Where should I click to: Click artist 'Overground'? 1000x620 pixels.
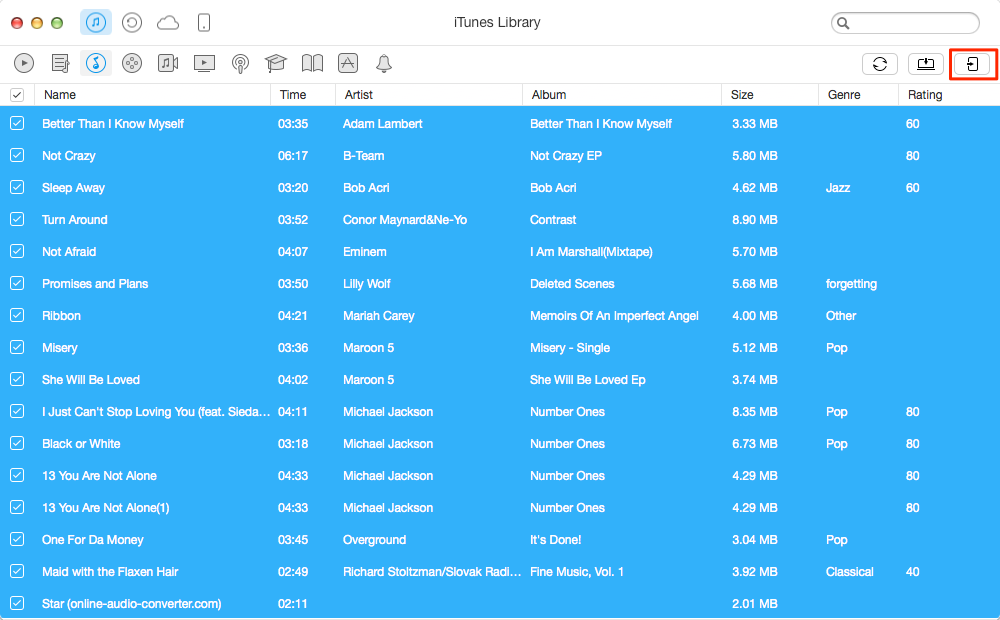point(374,540)
